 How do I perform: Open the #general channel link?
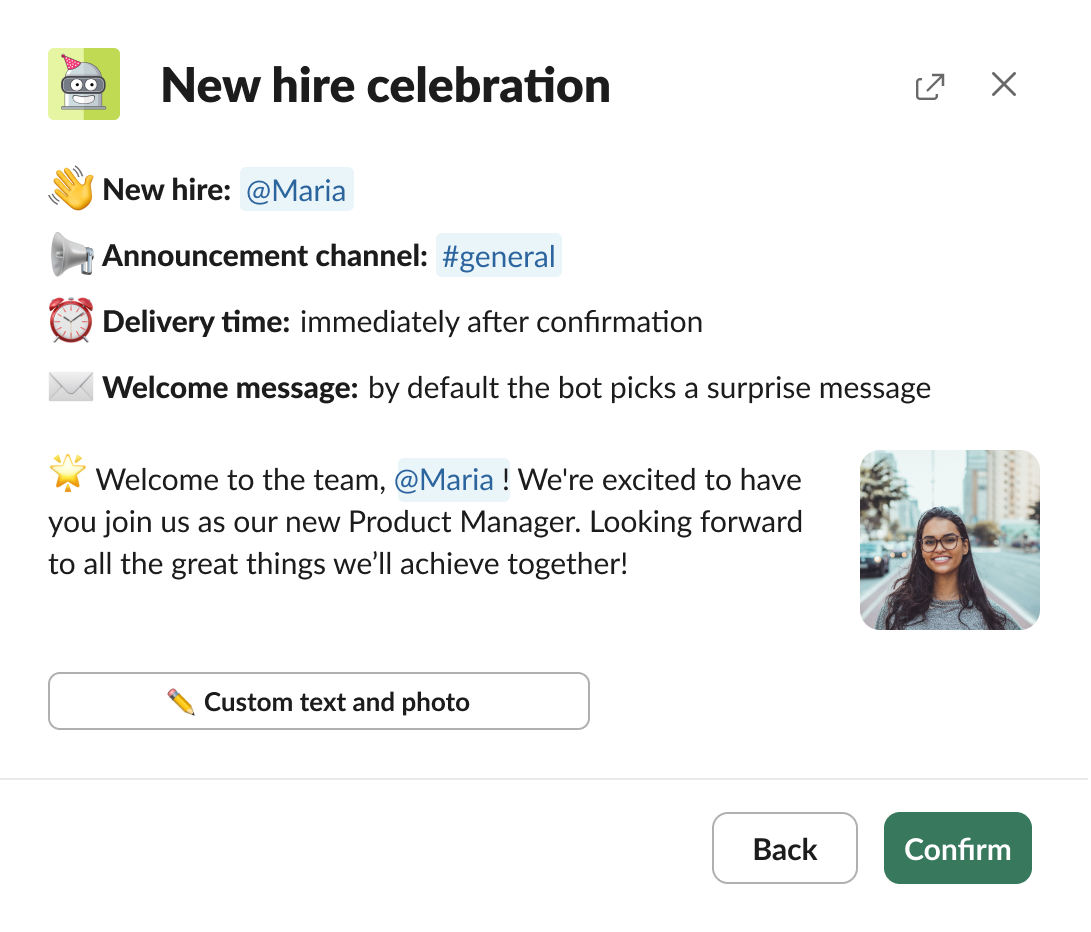point(499,255)
